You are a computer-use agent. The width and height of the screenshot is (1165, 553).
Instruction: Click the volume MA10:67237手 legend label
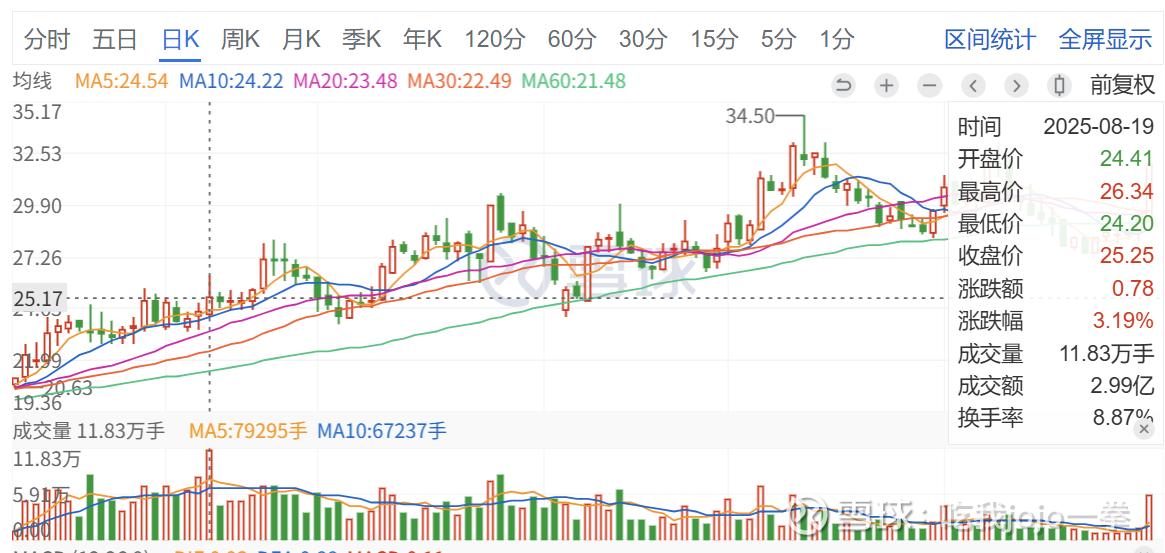[x=382, y=432]
